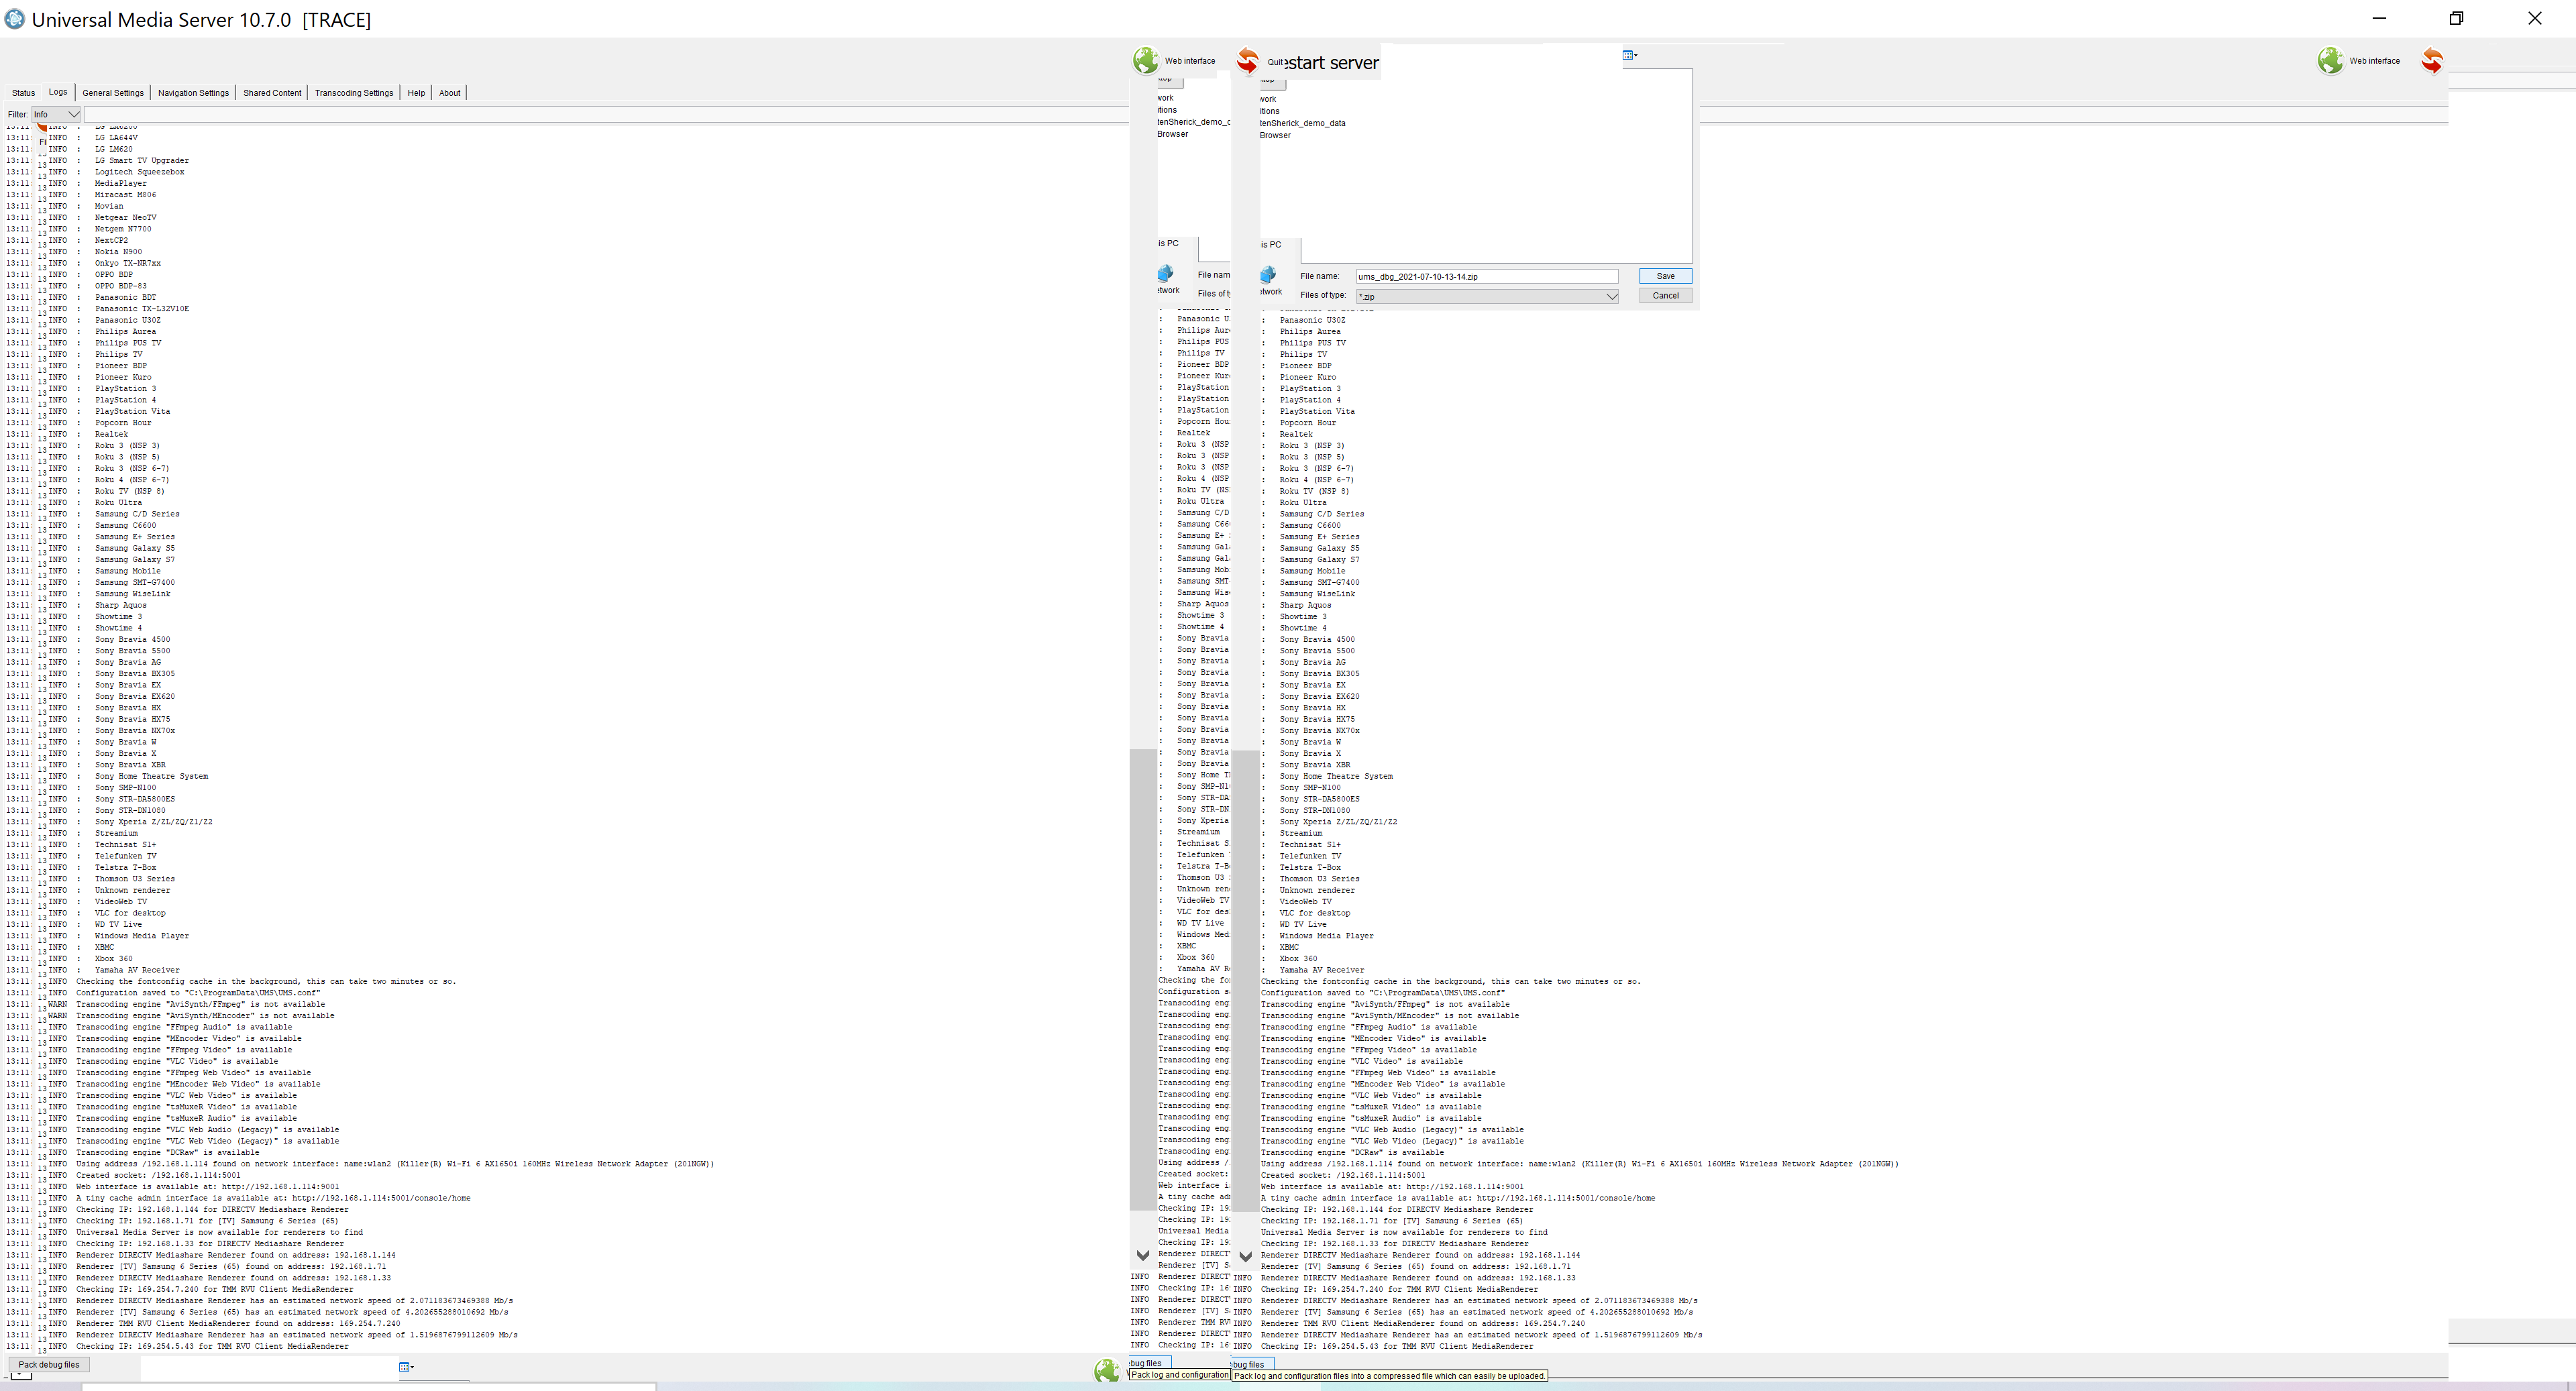Open the Info filter dropdown
This screenshot has width=2576, height=1391.
(x=56, y=114)
